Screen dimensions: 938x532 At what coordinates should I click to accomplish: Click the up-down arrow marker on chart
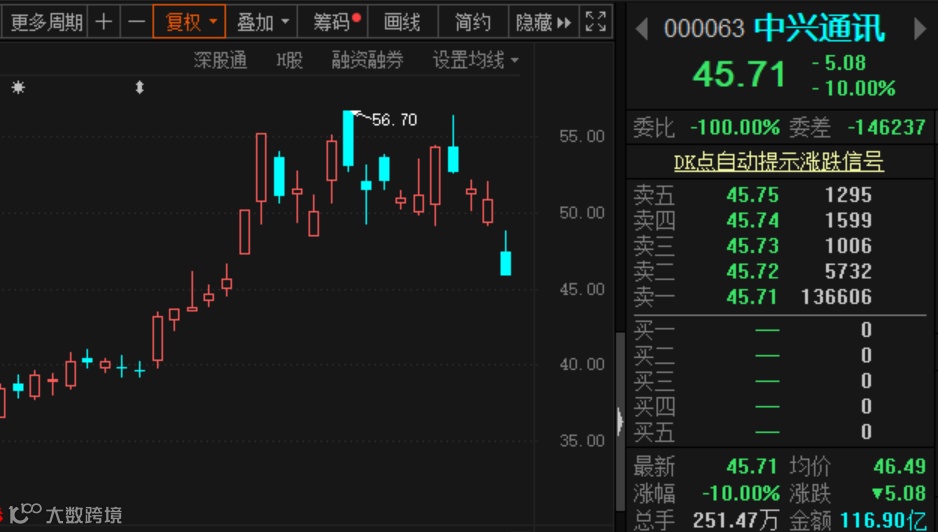[139, 88]
